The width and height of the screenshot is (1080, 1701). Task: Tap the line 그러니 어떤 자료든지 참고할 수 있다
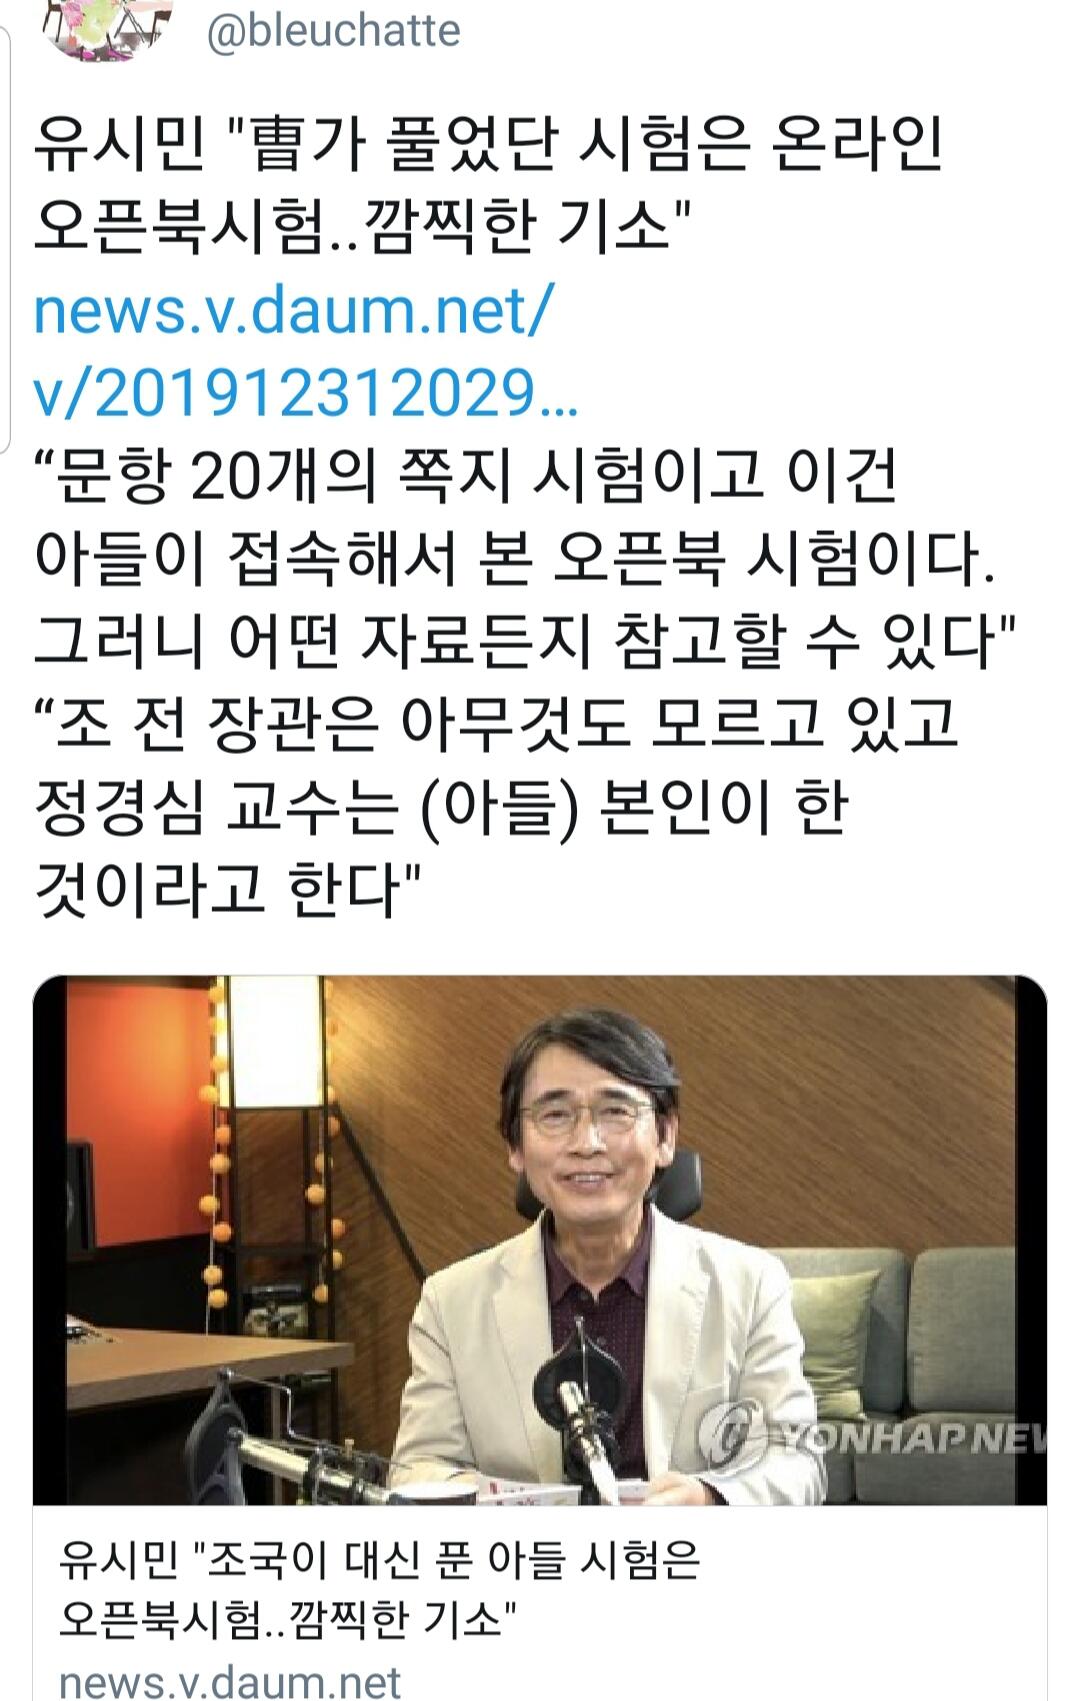tap(525, 641)
